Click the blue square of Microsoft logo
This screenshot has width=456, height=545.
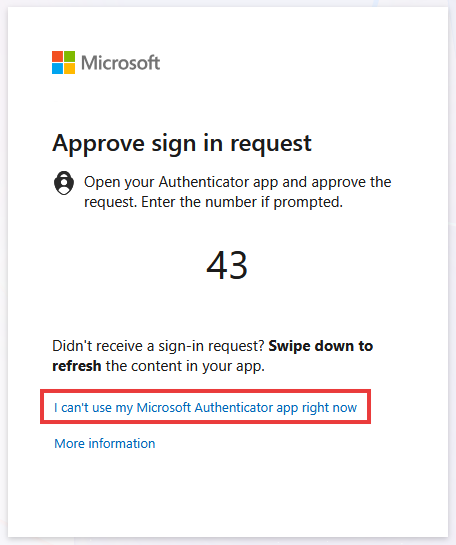pos(57,68)
